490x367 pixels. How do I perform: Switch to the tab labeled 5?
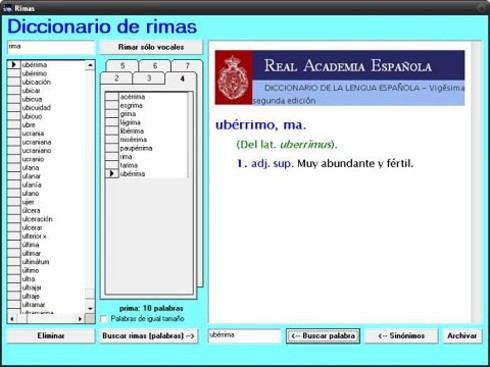tap(122, 66)
